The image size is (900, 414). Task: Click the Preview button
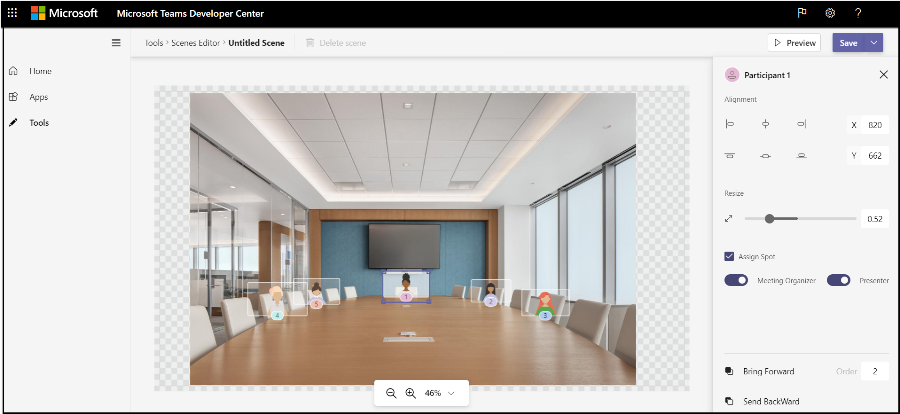click(794, 43)
